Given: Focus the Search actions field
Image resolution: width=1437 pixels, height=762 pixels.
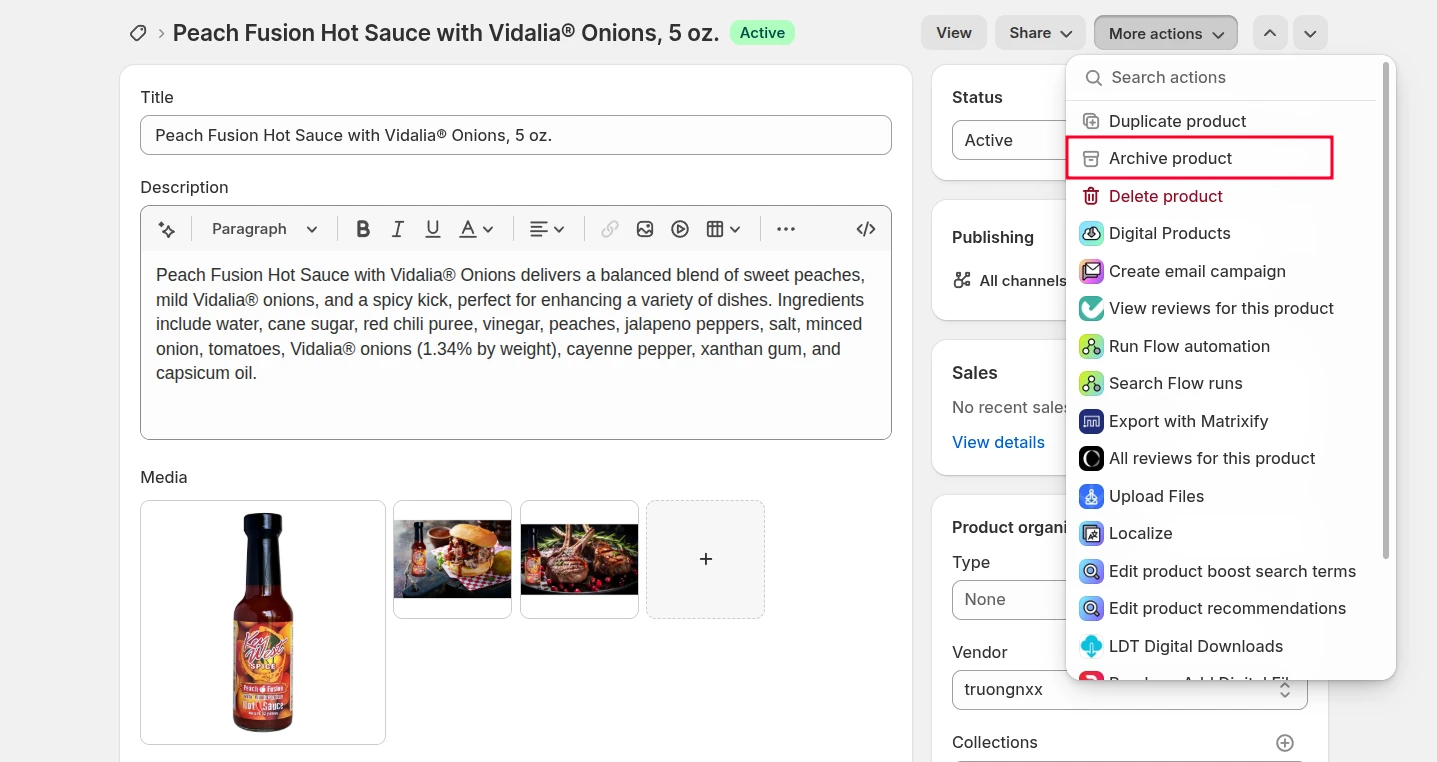Looking at the screenshot, I should (x=1222, y=78).
